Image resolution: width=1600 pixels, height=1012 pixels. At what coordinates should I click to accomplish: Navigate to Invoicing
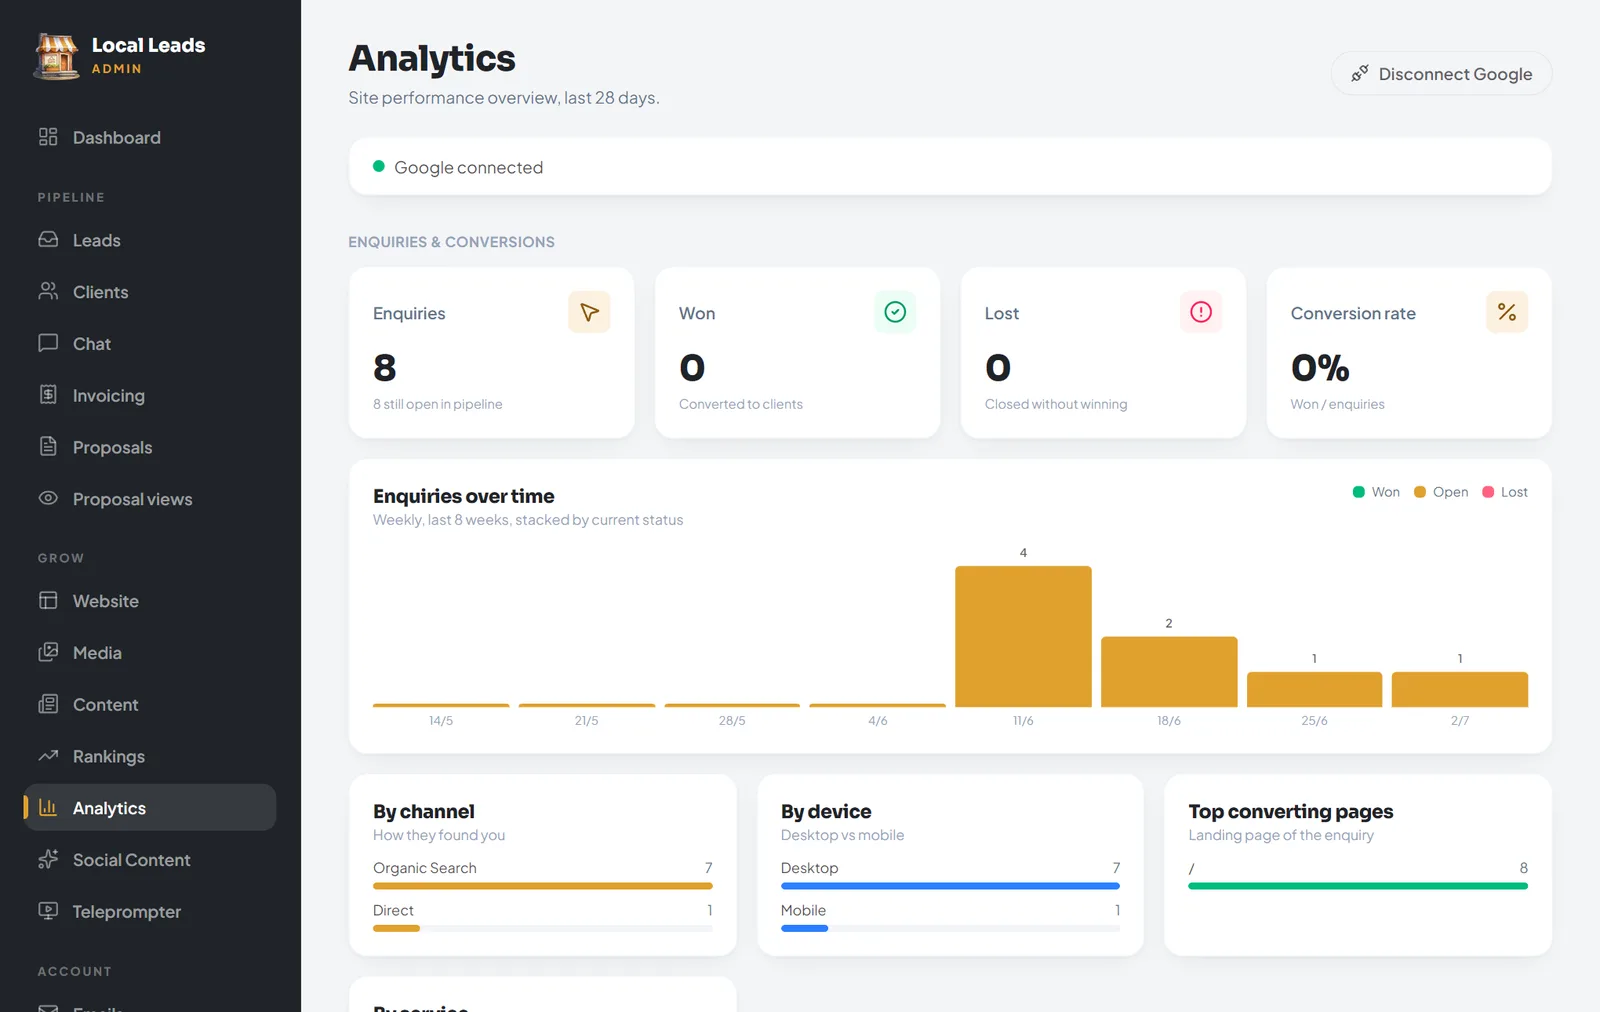click(150, 395)
